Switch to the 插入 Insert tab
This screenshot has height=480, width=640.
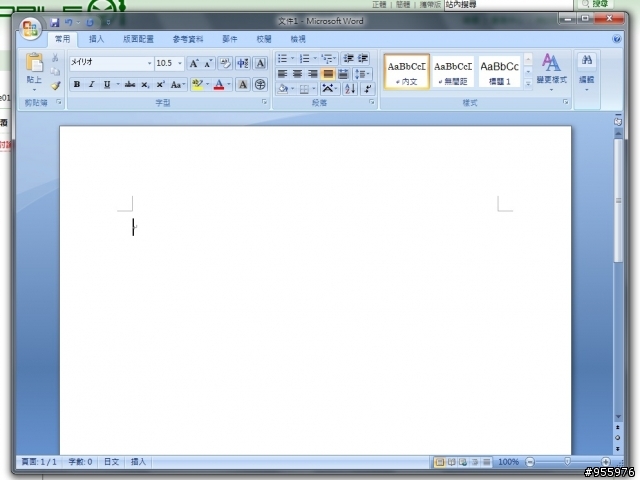(x=96, y=39)
